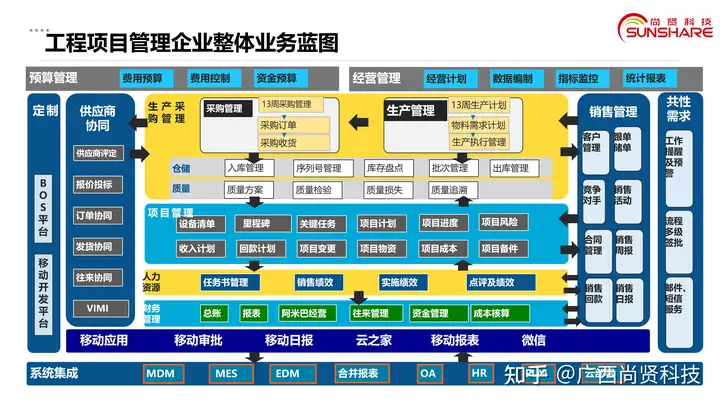Screen dimensions: 720x405
Task: Select 微信 in the mobile bar
Action: coord(534,340)
